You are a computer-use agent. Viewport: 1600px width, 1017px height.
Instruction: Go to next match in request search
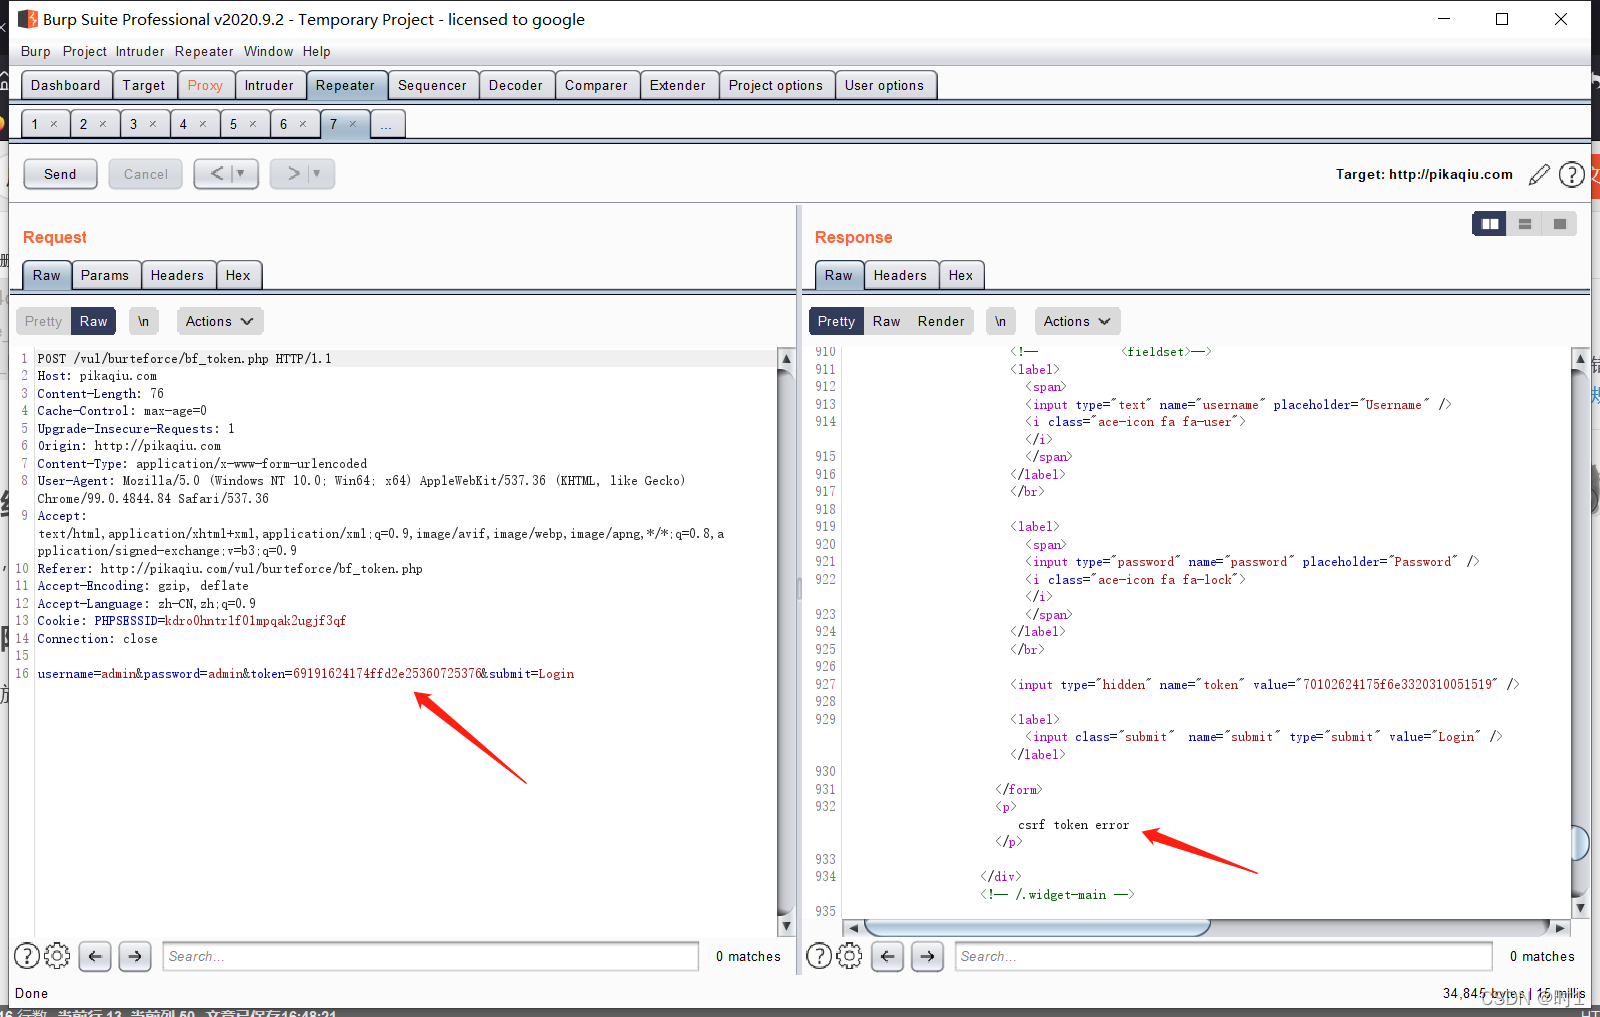click(x=135, y=956)
